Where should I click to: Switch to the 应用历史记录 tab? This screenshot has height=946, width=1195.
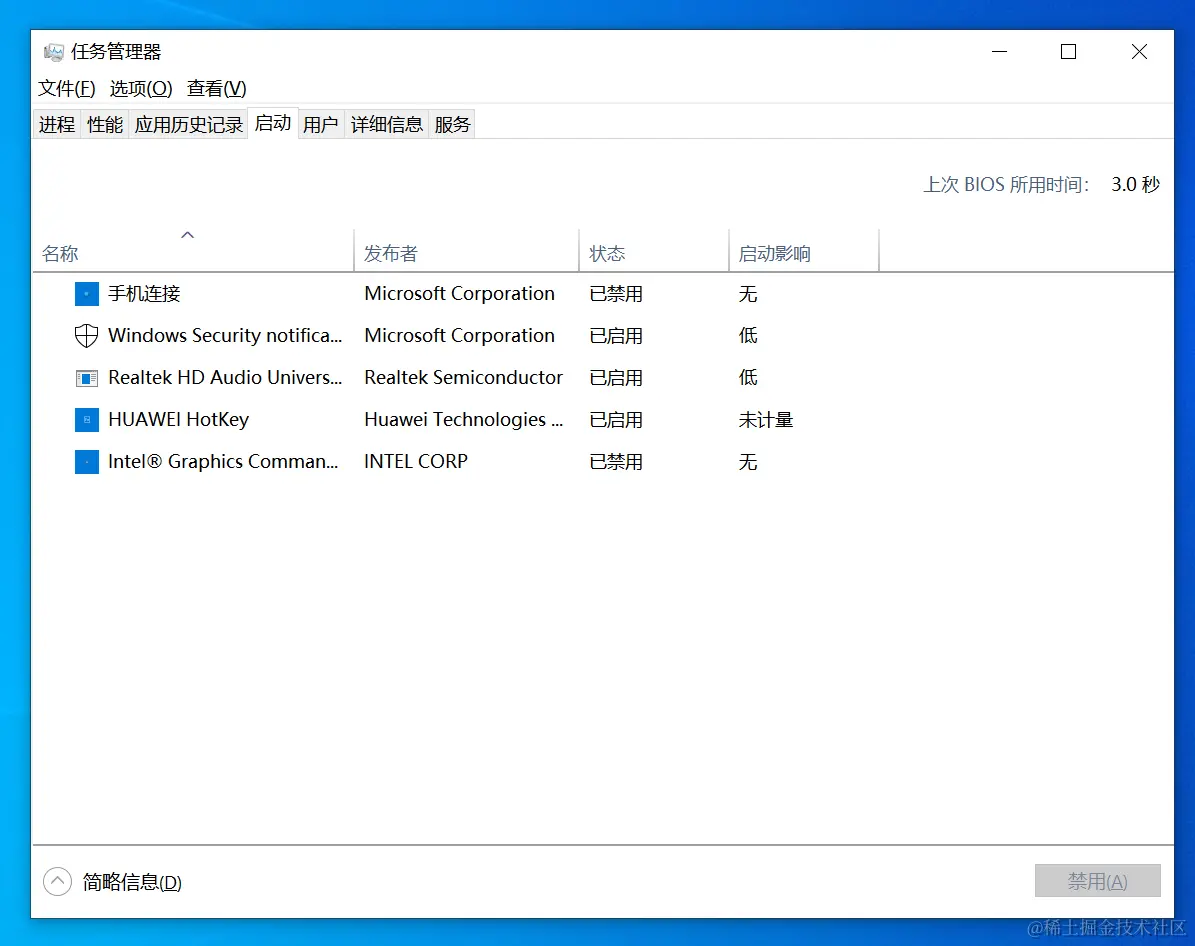click(188, 124)
